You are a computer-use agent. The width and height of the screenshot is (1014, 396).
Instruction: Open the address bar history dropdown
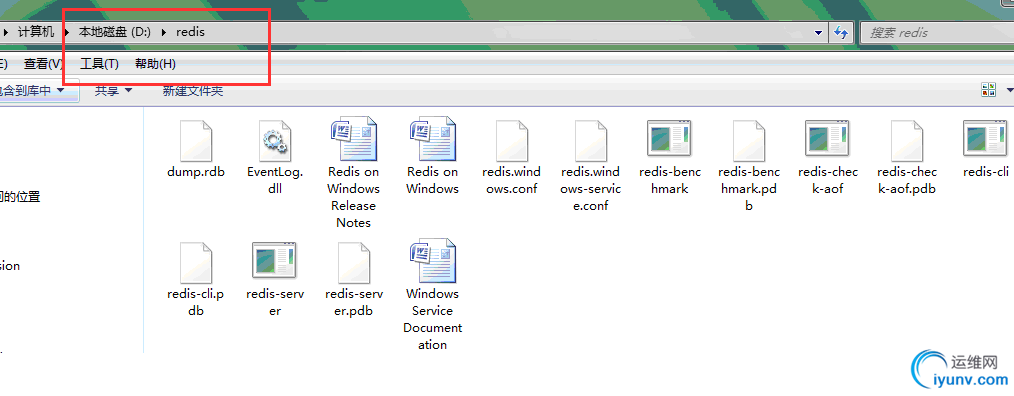click(x=819, y=32)
